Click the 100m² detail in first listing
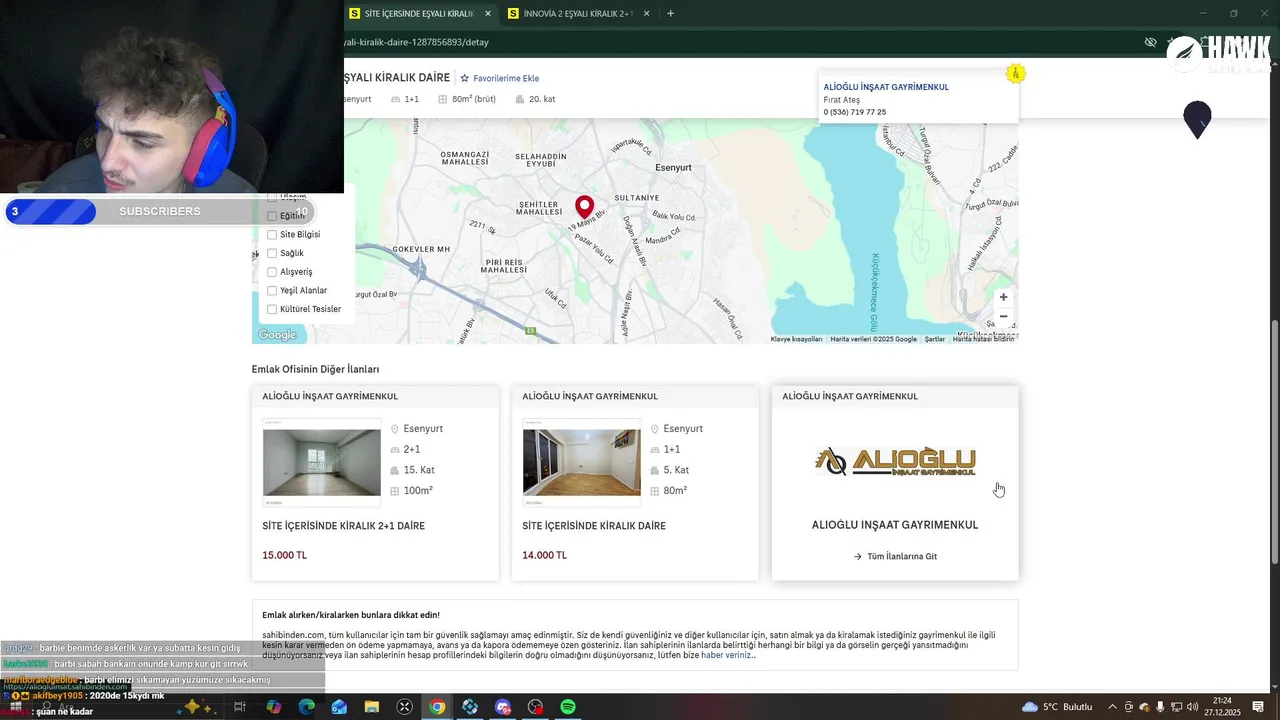Viewport: 1280px width, 720px height. pyautogui.click(x=418, y=491)
